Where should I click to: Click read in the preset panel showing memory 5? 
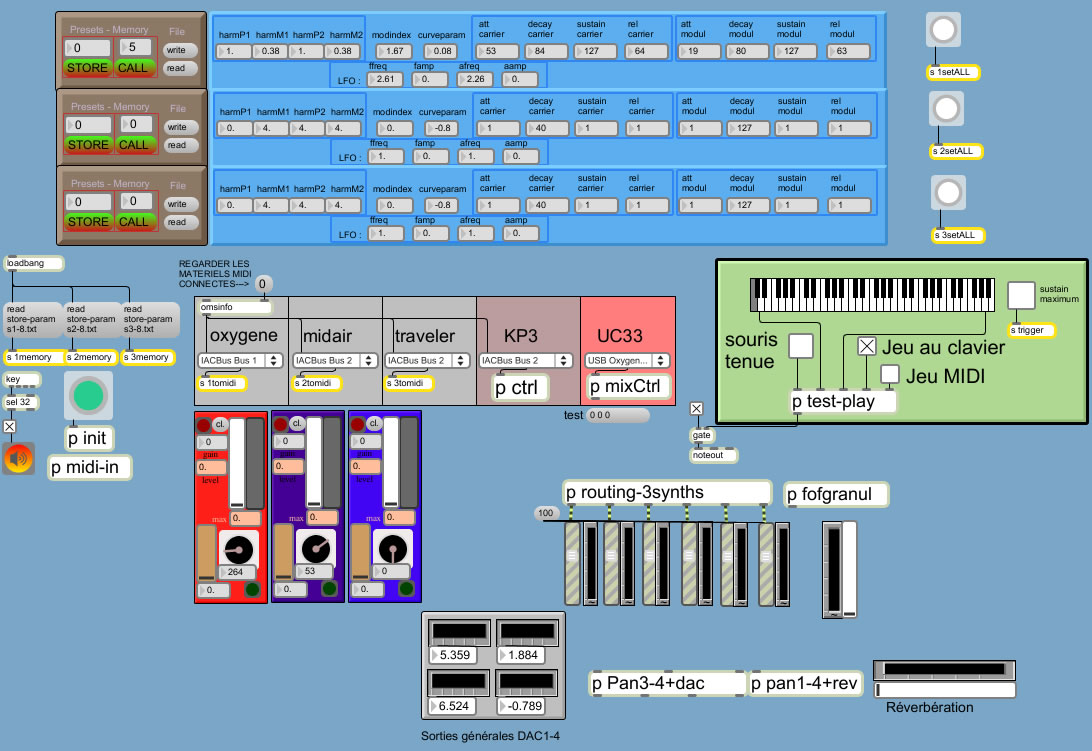(180, 68)
